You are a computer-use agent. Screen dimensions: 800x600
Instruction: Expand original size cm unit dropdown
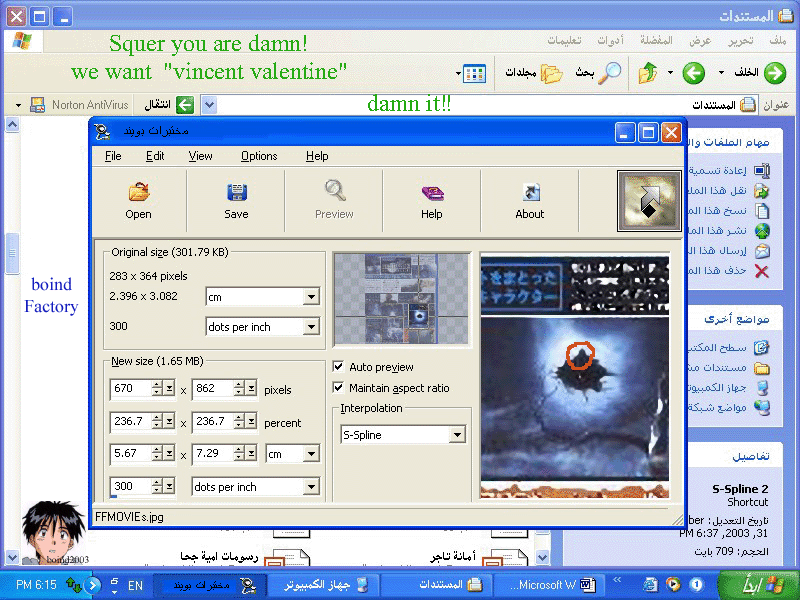311,296
